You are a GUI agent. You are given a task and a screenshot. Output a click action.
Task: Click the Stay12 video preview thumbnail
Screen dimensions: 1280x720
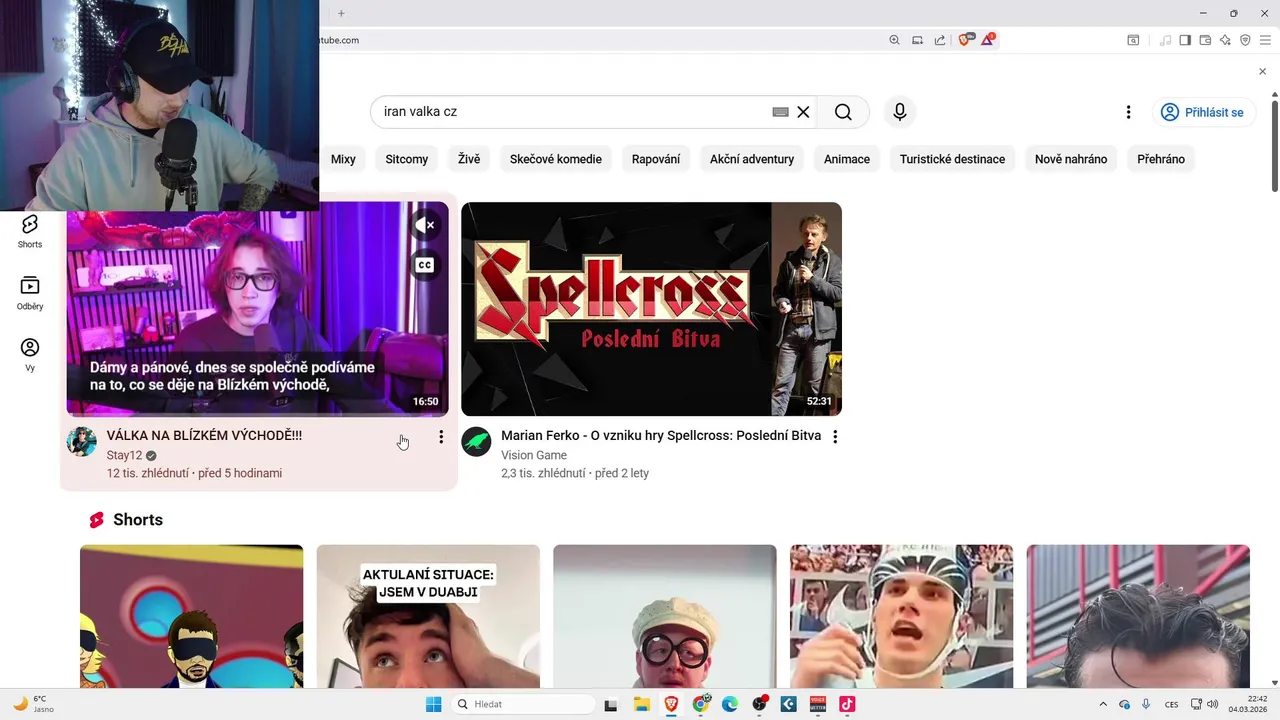click(258, 309)
